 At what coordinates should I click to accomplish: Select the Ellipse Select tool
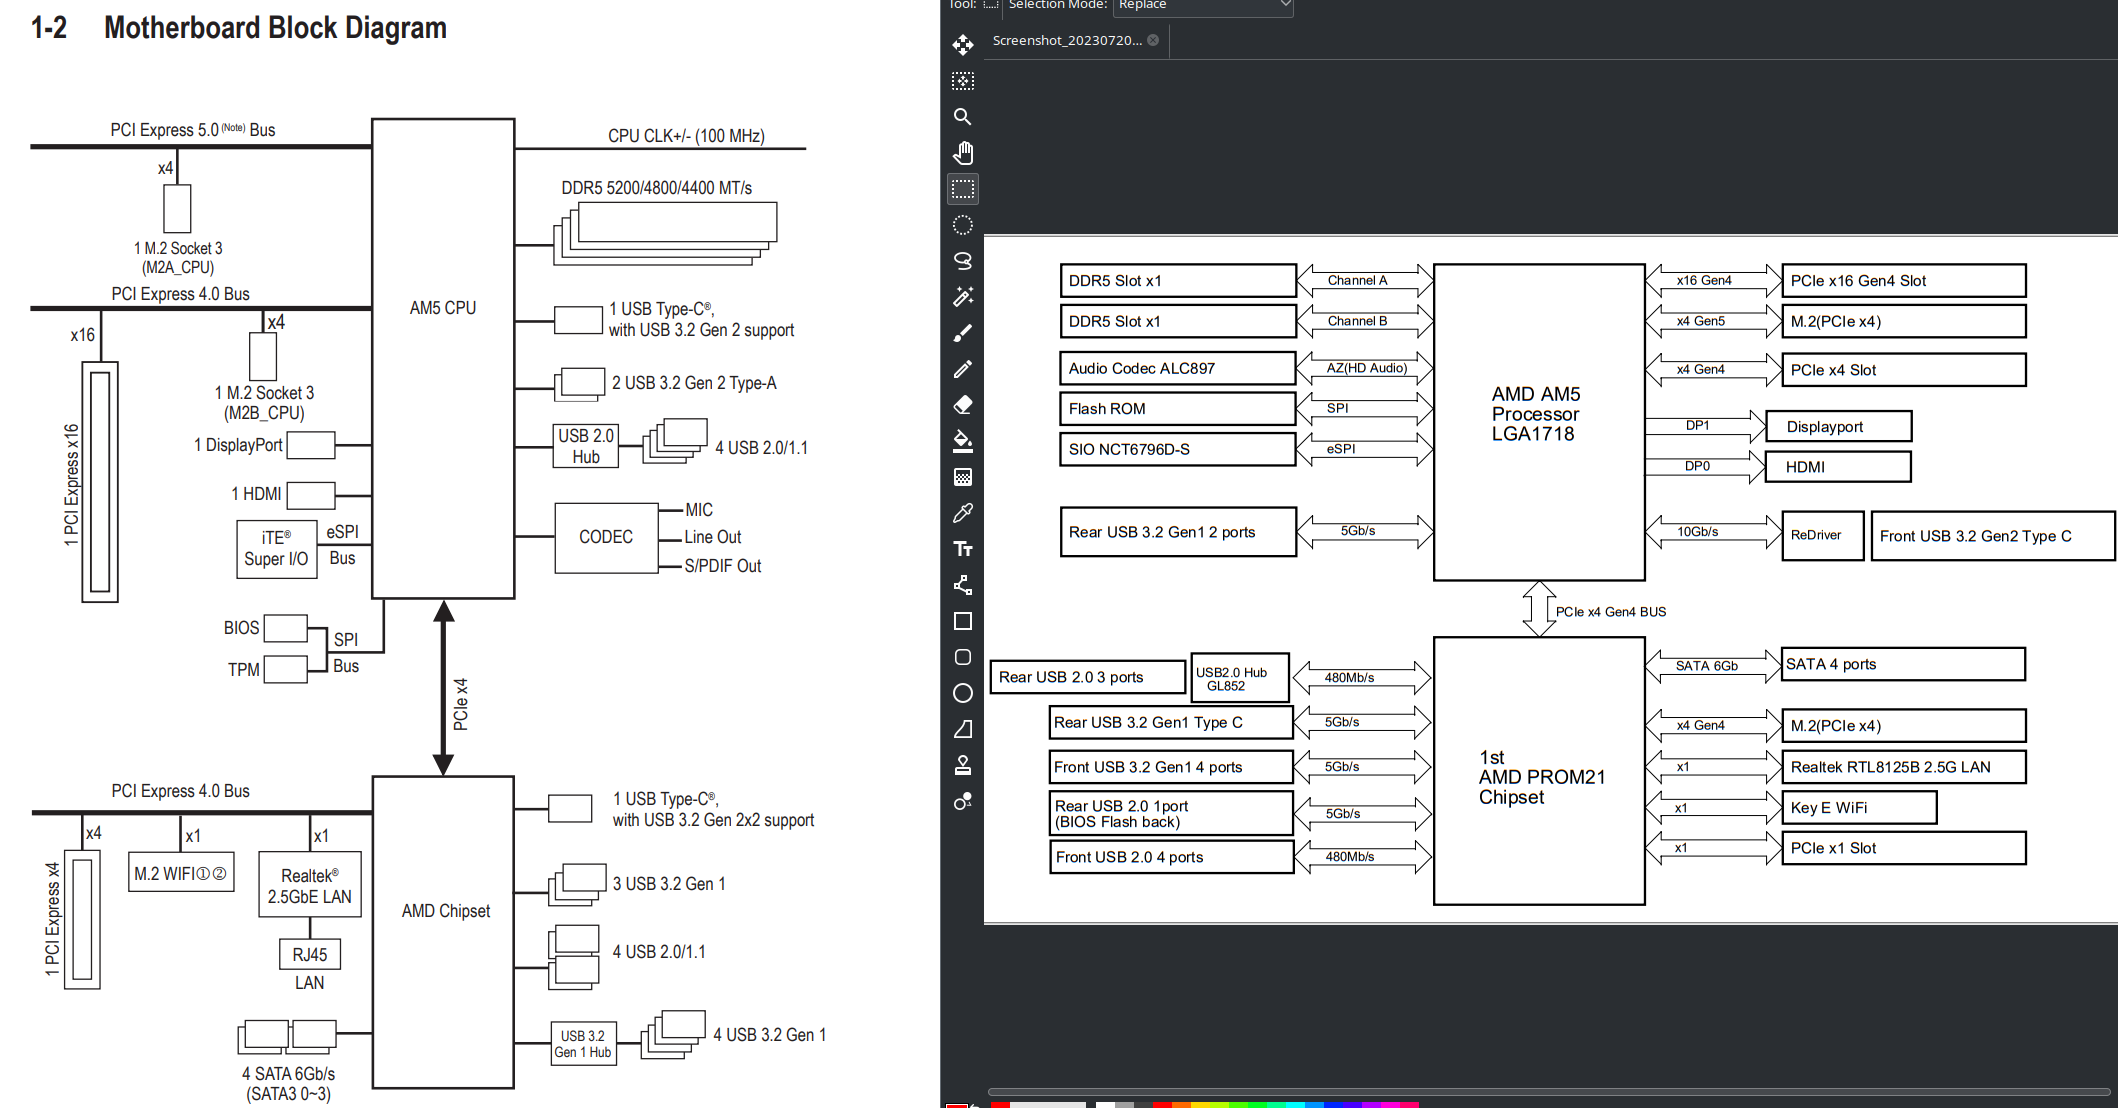click(963, 225)
